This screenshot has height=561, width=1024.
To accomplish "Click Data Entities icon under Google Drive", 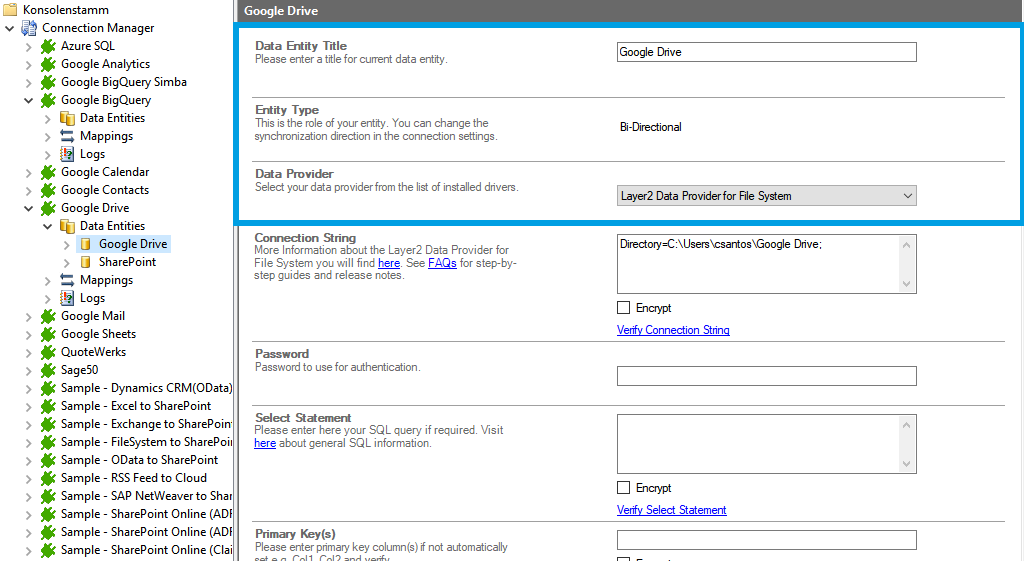I will coord(67,226).
